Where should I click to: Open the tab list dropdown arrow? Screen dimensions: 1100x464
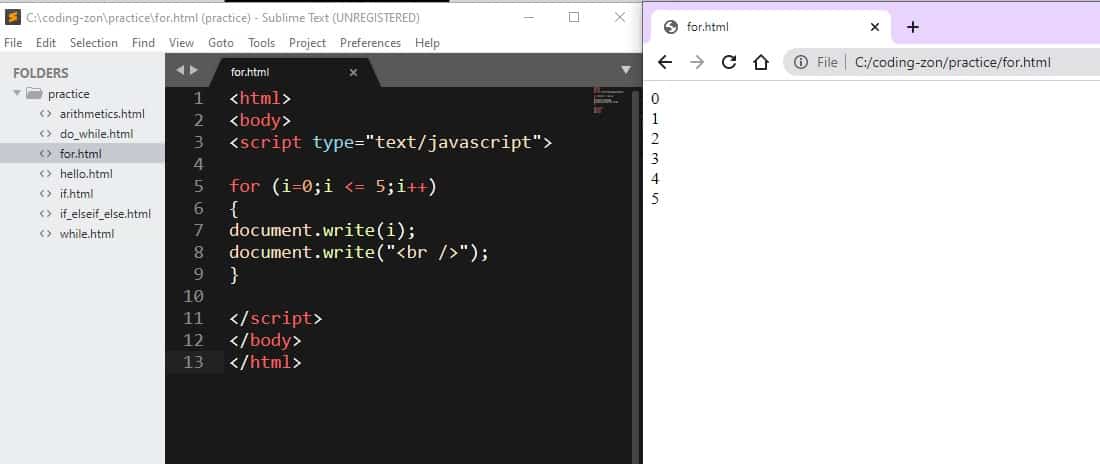(x=626, y=70)
